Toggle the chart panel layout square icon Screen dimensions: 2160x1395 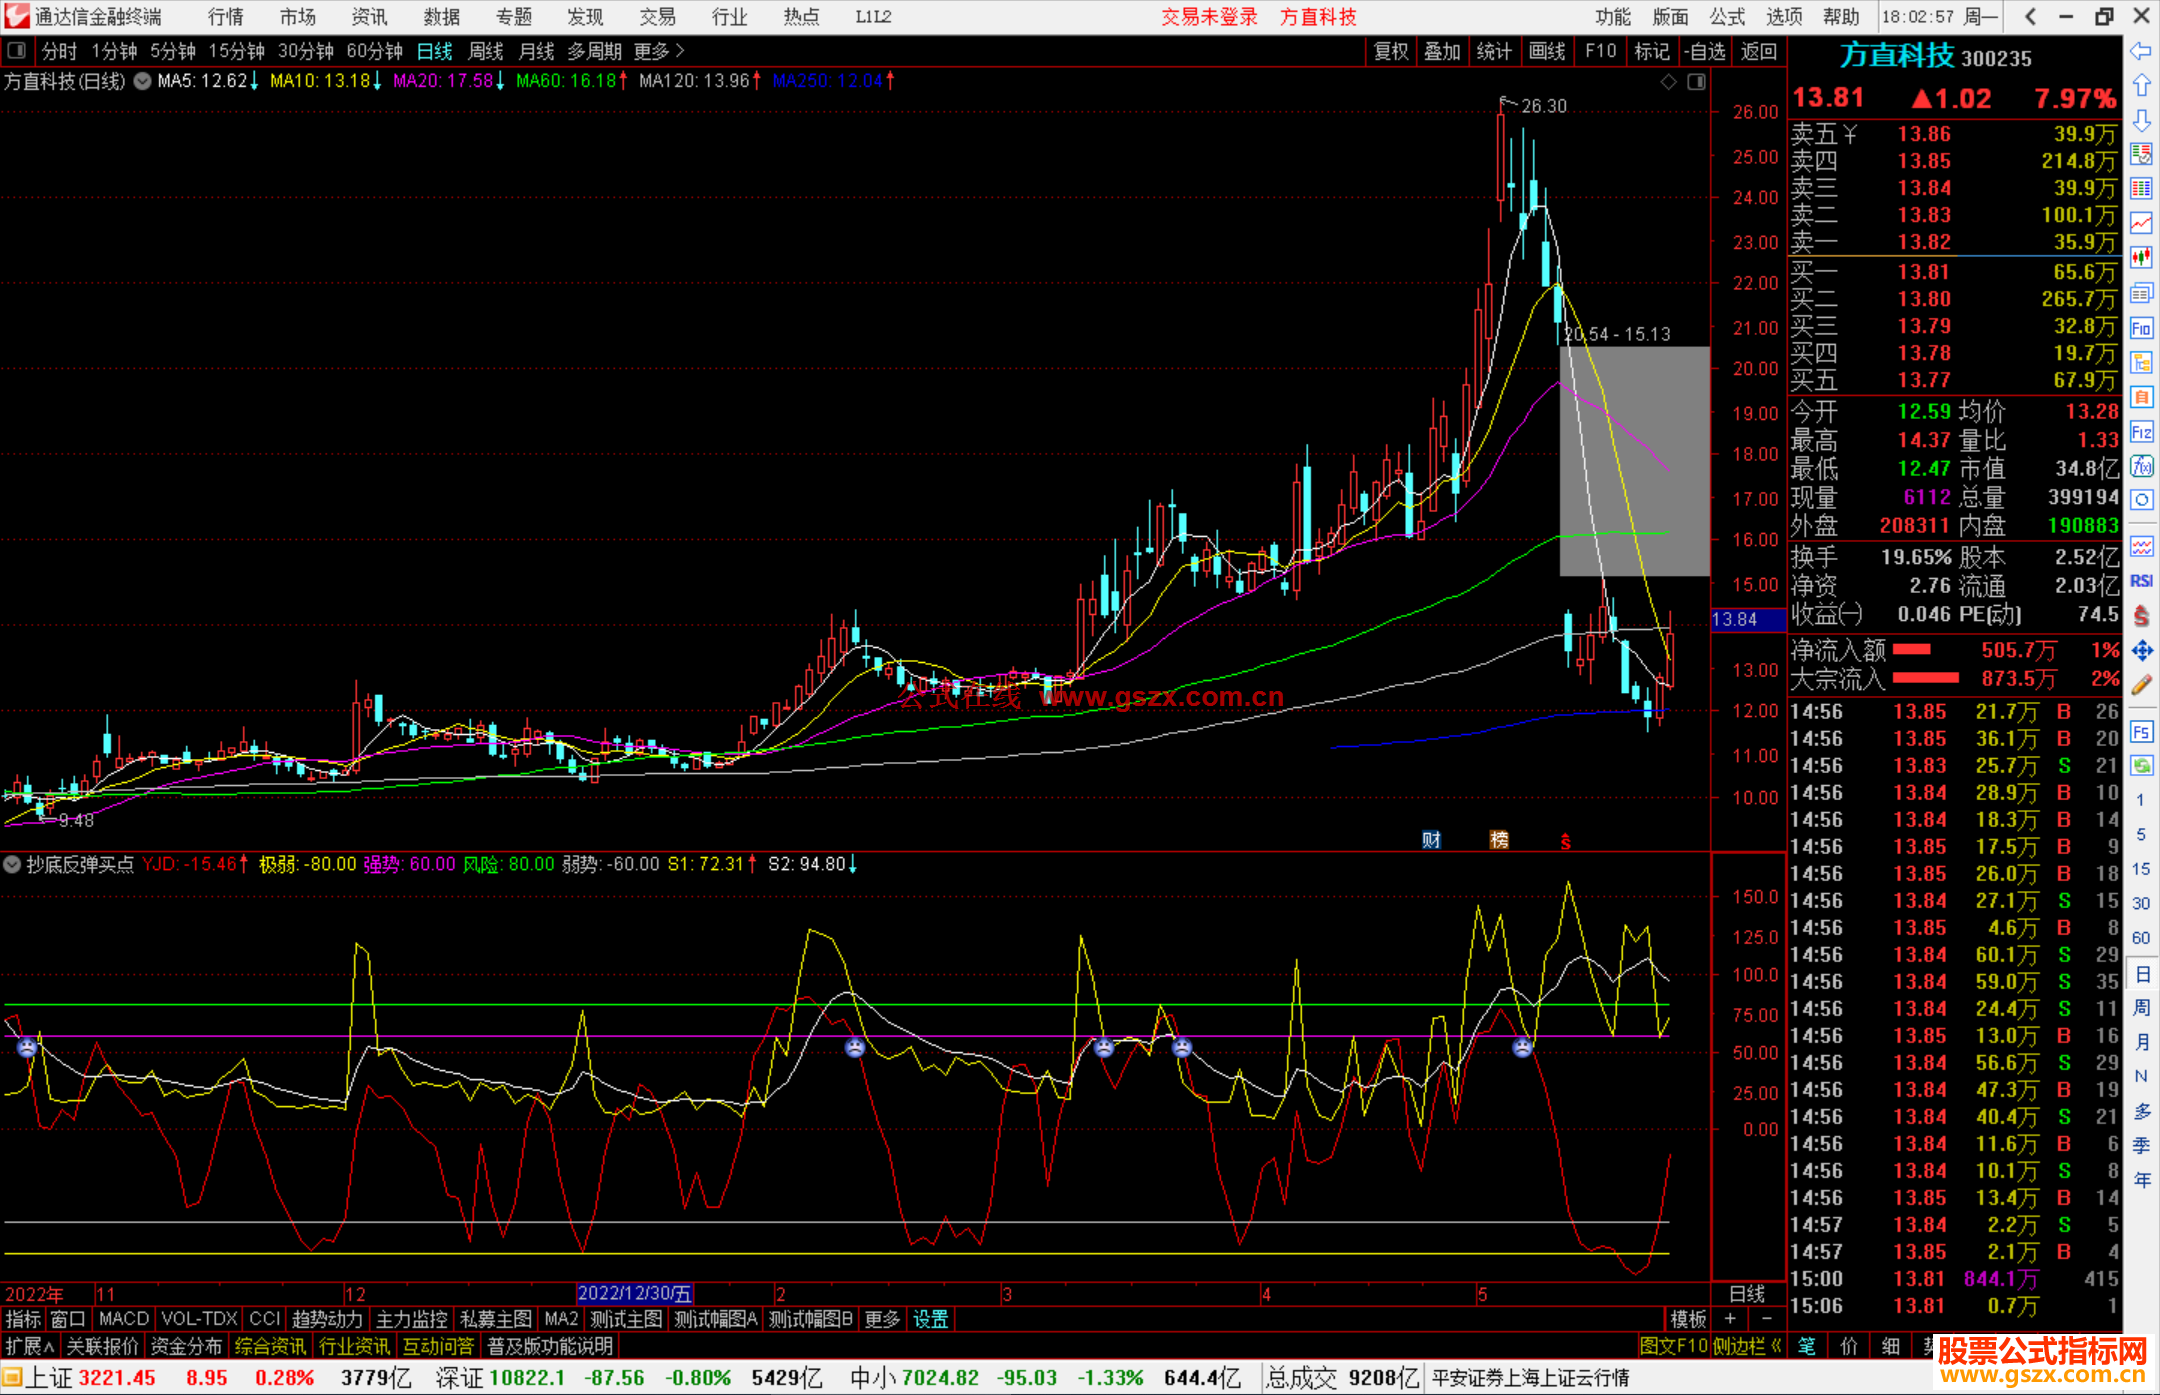[1696, 82]
